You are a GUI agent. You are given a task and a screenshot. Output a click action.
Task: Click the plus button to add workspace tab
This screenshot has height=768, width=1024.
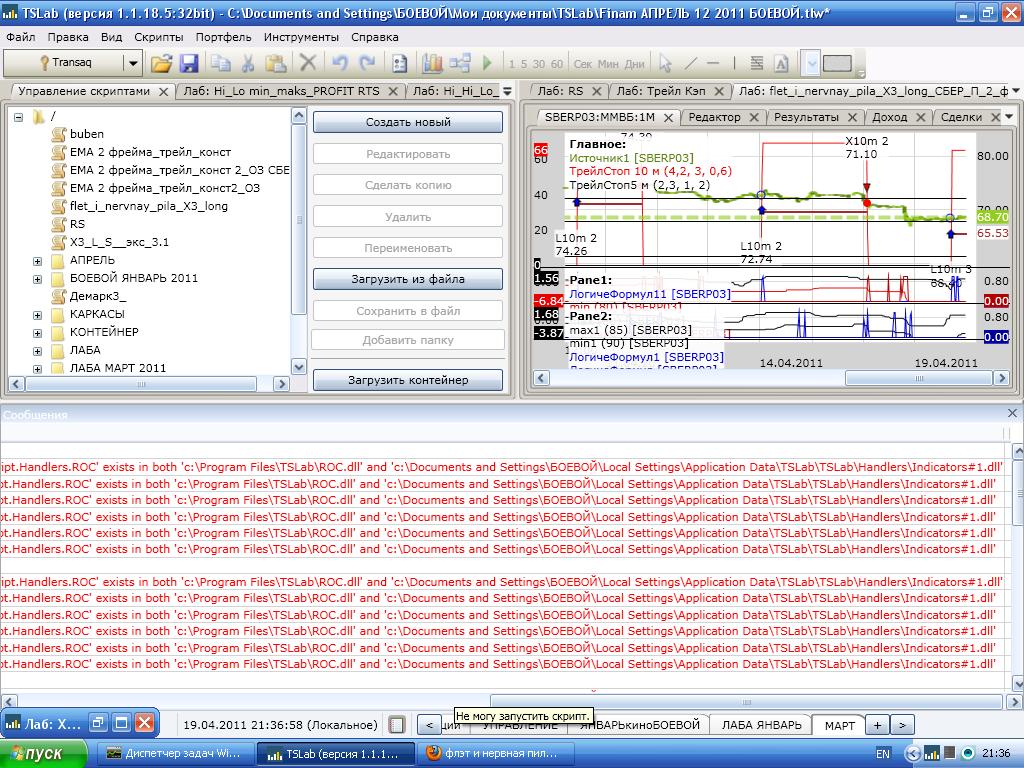[876, 725]
